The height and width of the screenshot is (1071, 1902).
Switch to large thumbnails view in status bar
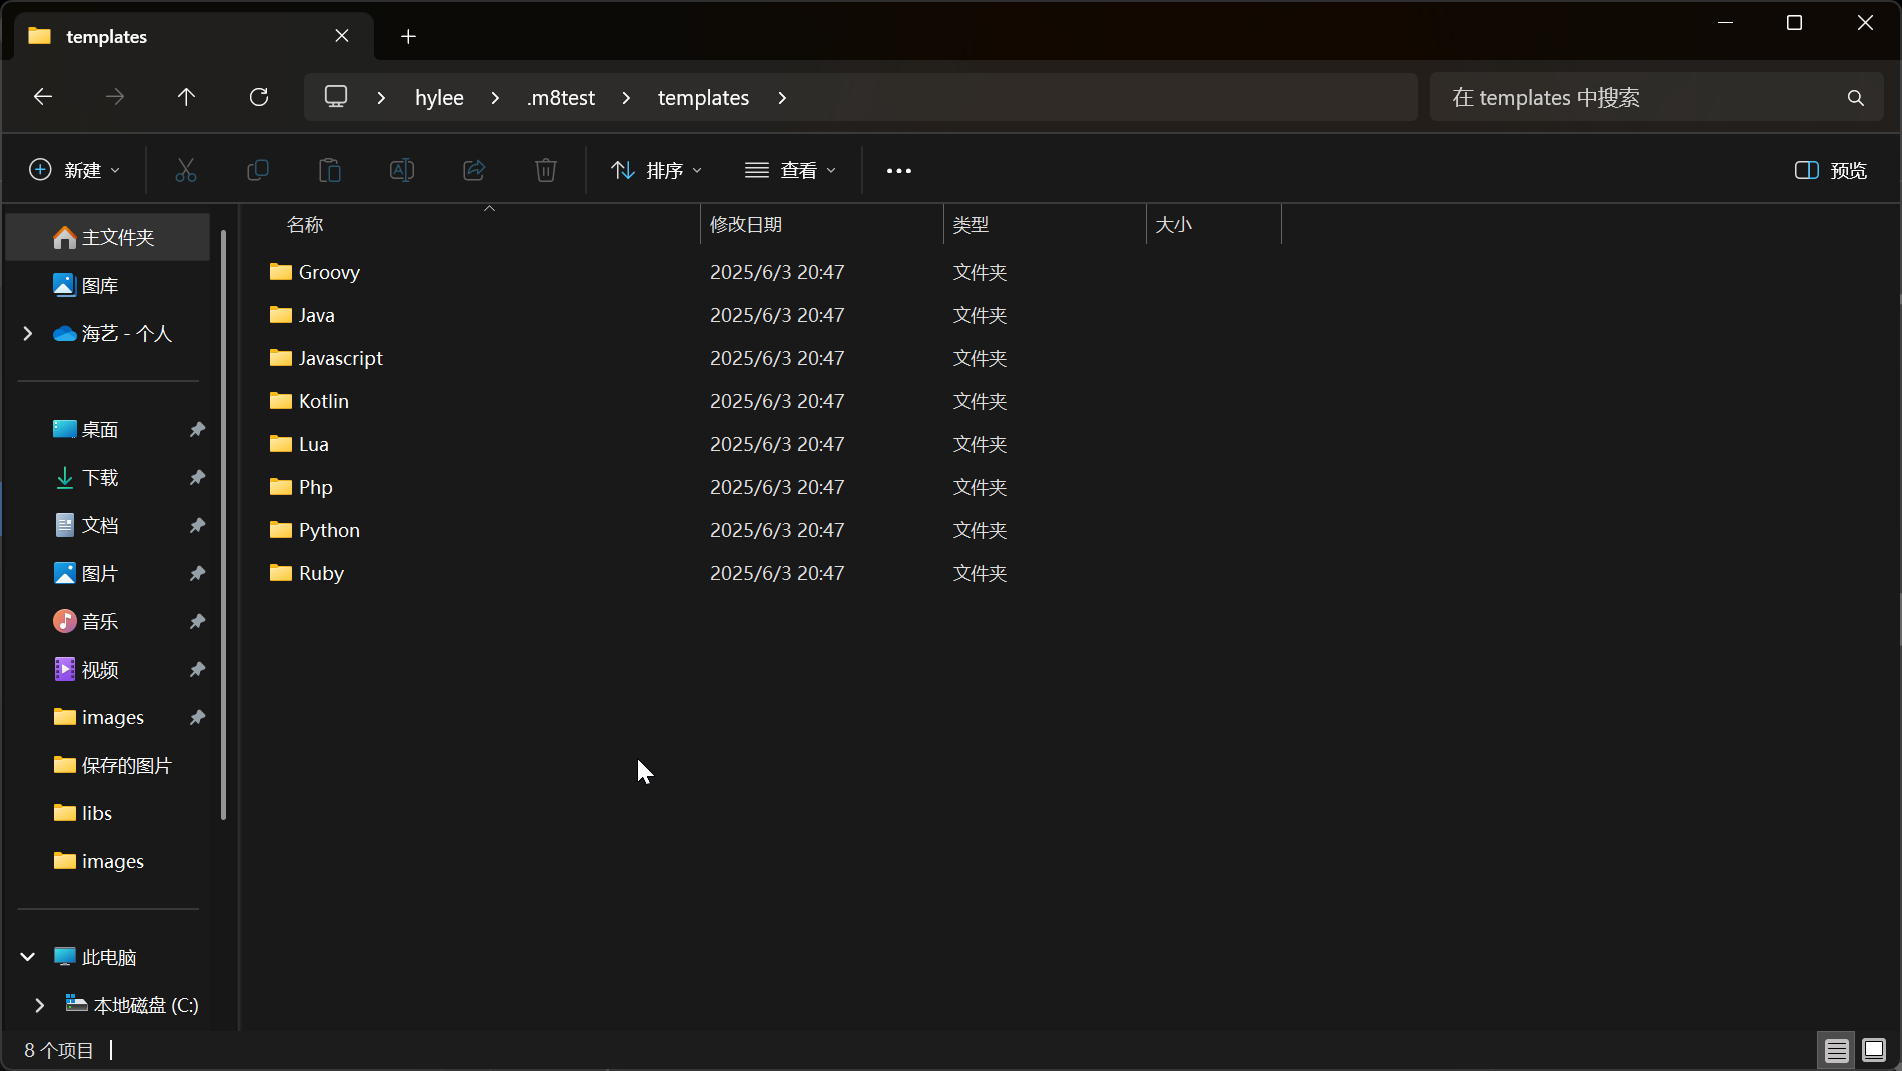click(1874, 1050)
